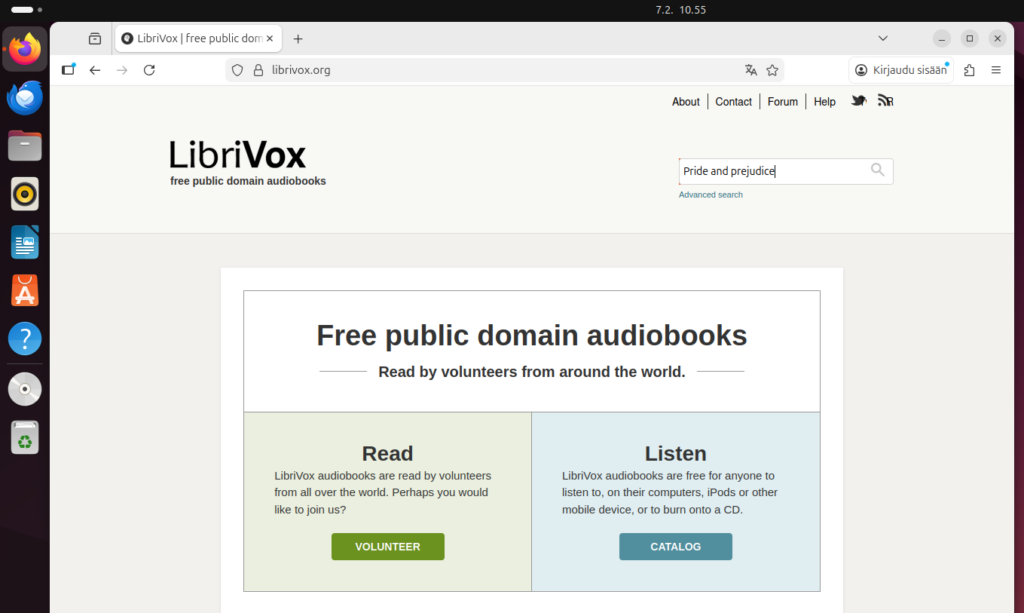Click the search magnifier icon

(x=877, y=170)
